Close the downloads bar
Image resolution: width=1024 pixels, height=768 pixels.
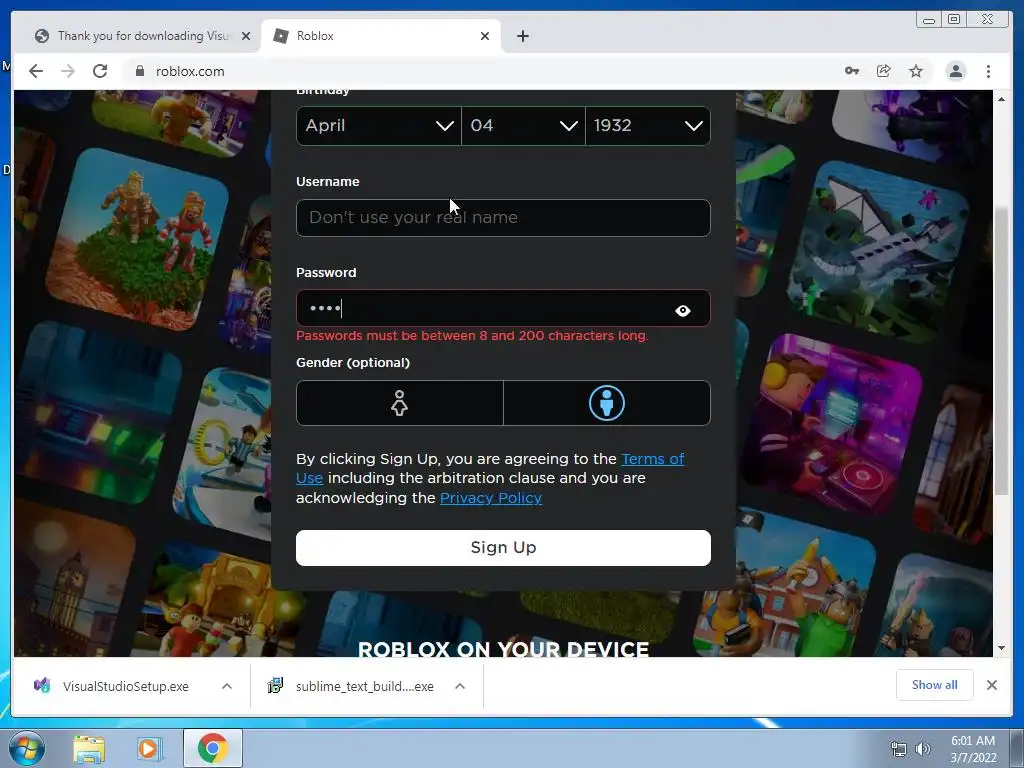point(991,684)
